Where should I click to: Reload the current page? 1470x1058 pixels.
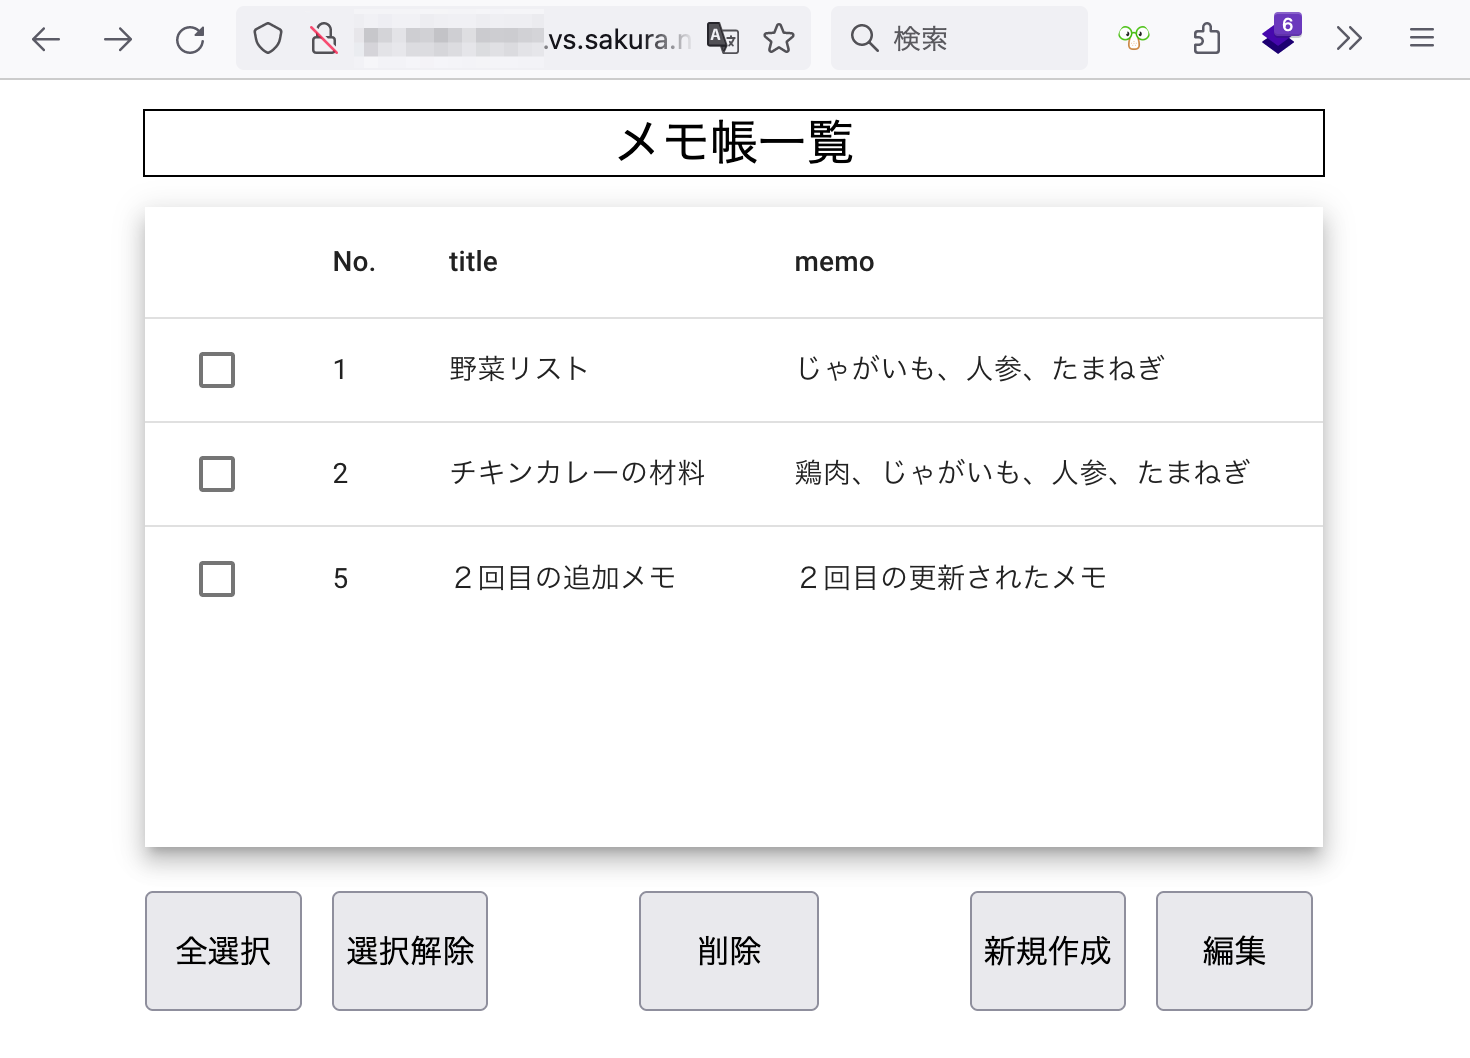click(190, 39)
